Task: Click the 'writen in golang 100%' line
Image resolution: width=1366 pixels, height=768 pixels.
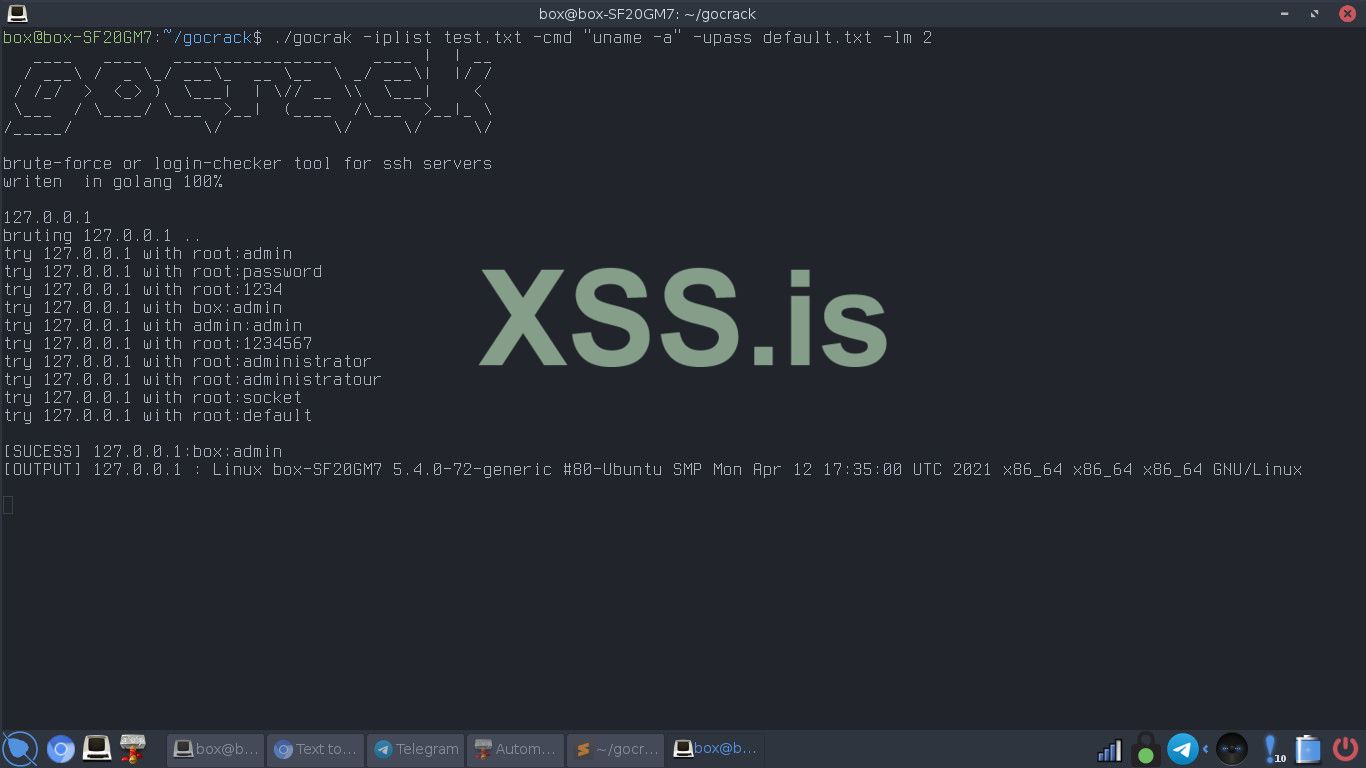Action: coord(113,182)
